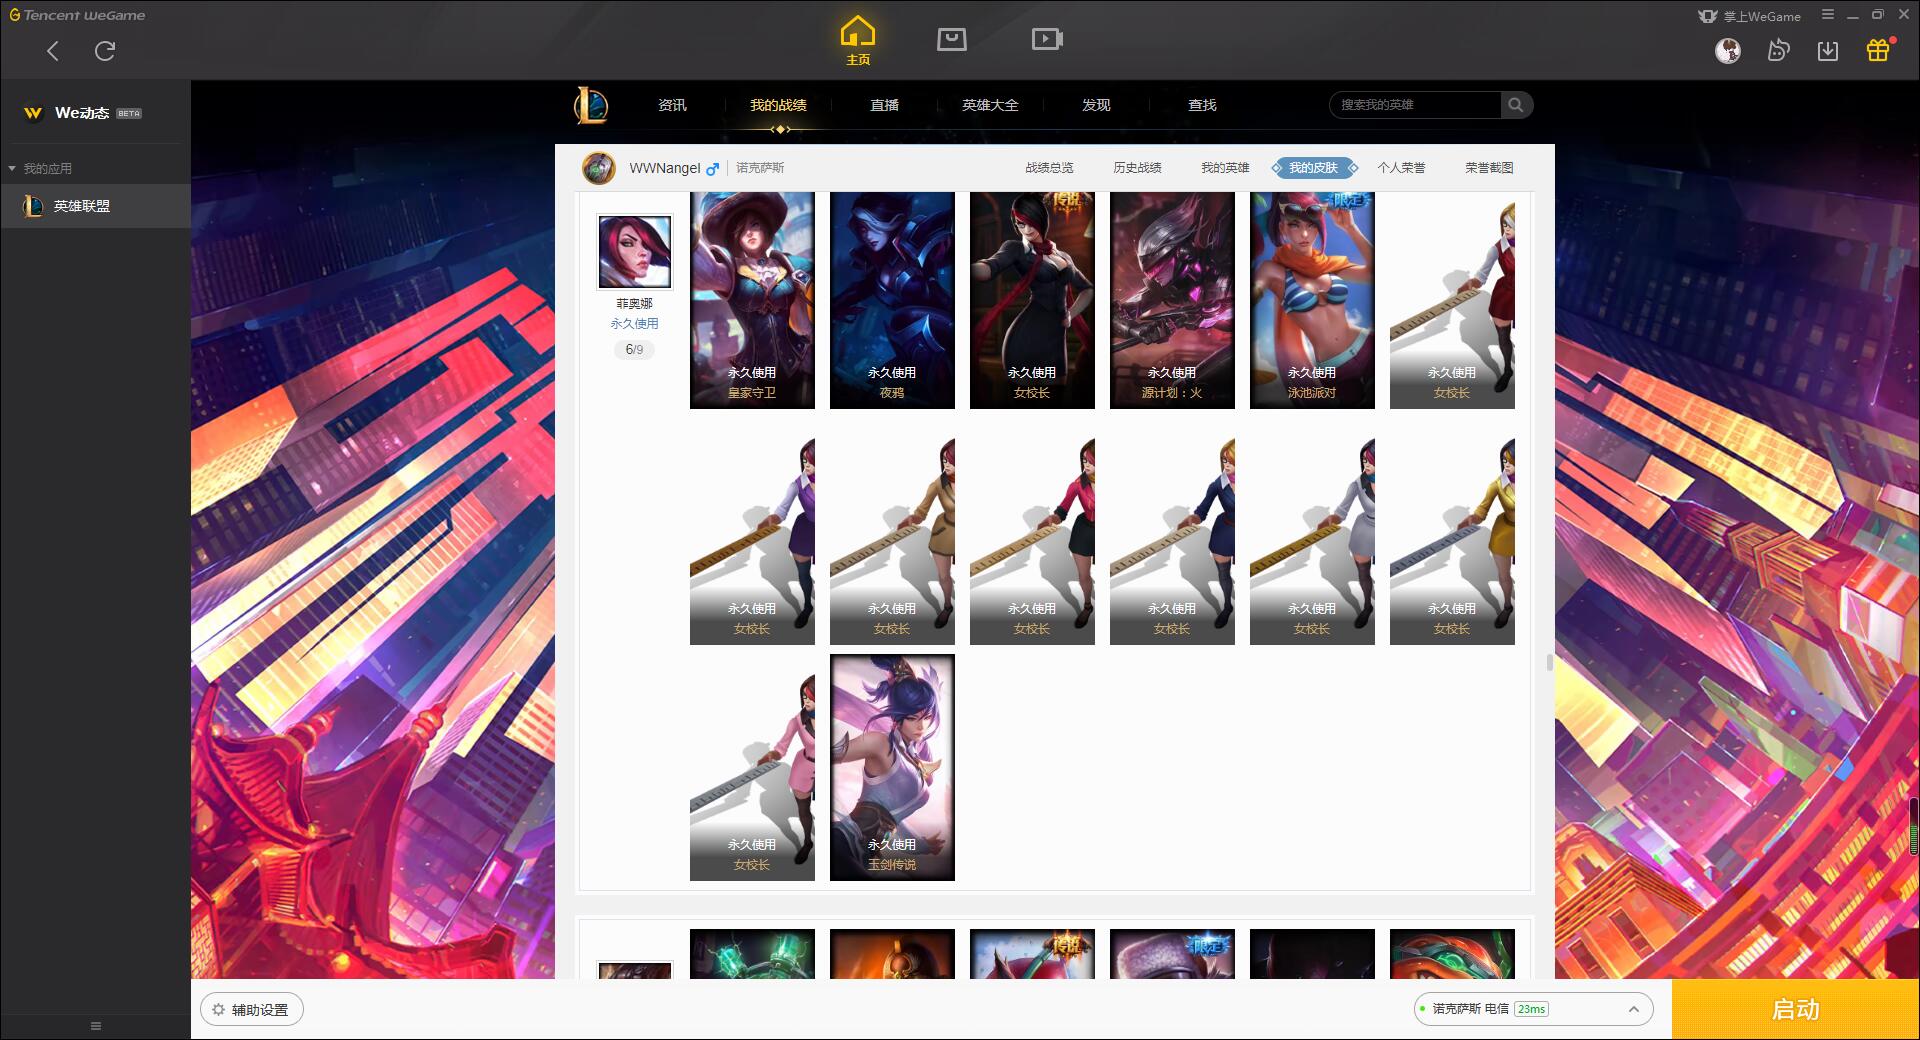Open the downloads icon
Screen dimensions: 1920x1040
(x=1828, y=50)
